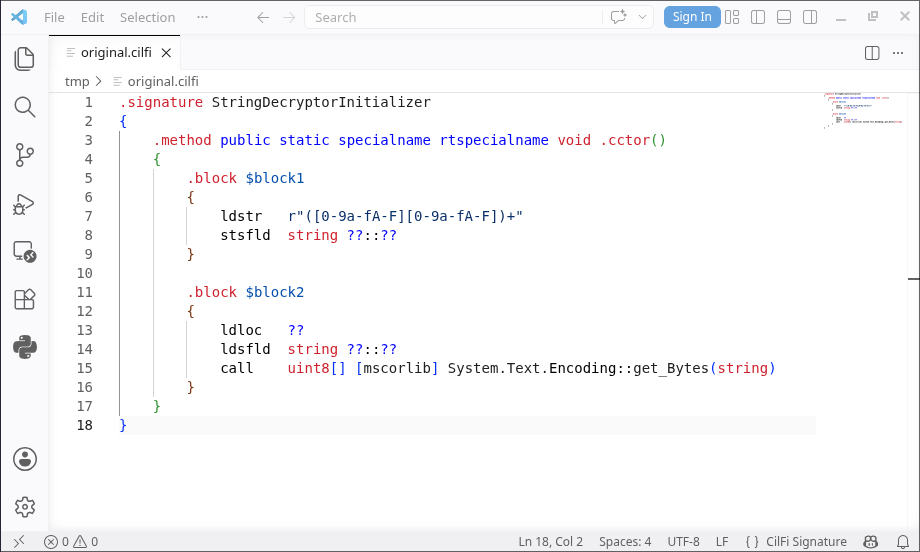Close the original.cilfi tab
This screenshot has width=920, height=552.
click(x=167, y=53)
